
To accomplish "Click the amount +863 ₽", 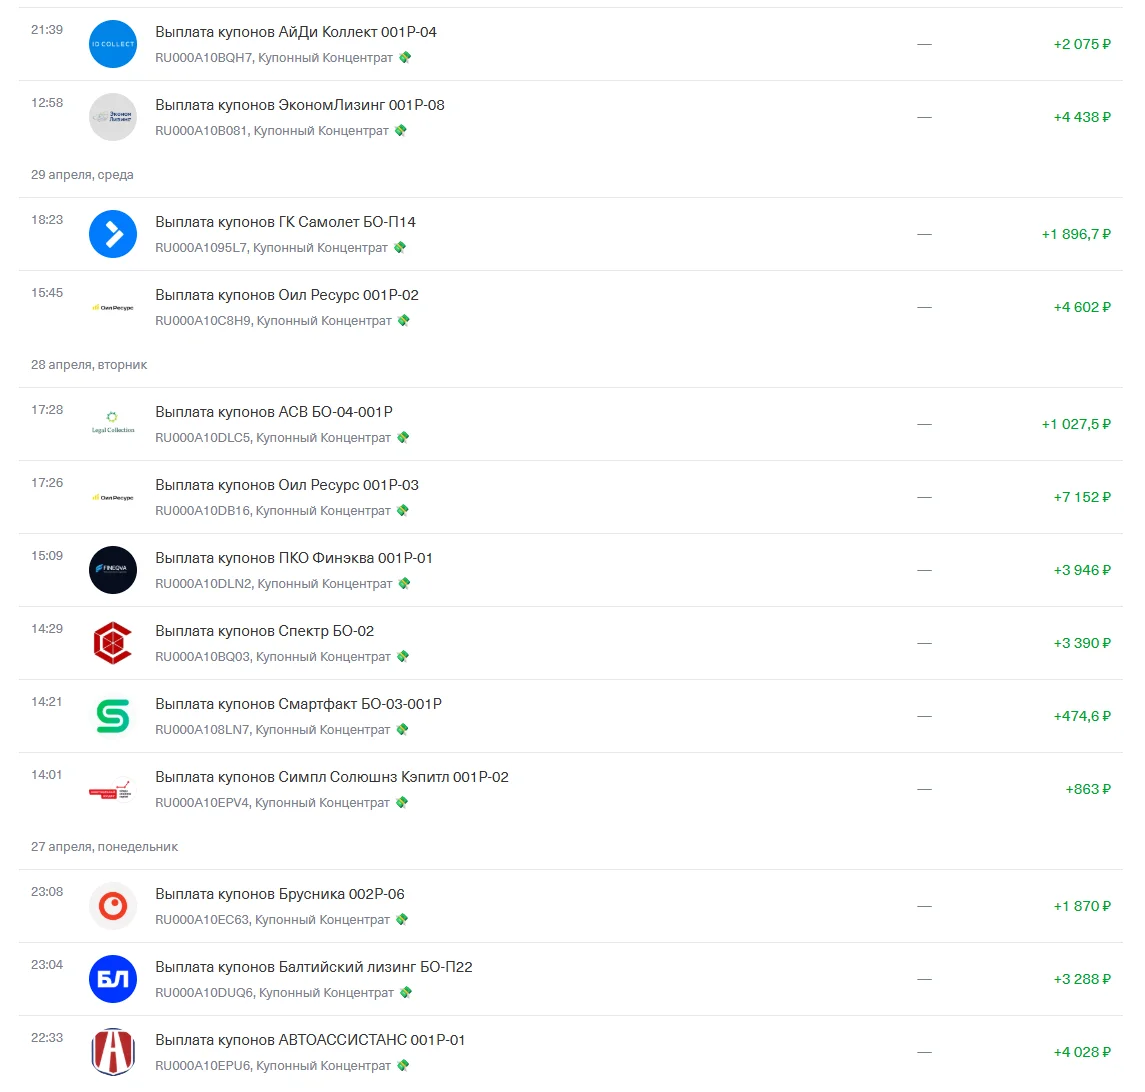I will [x=1088, y=789].
